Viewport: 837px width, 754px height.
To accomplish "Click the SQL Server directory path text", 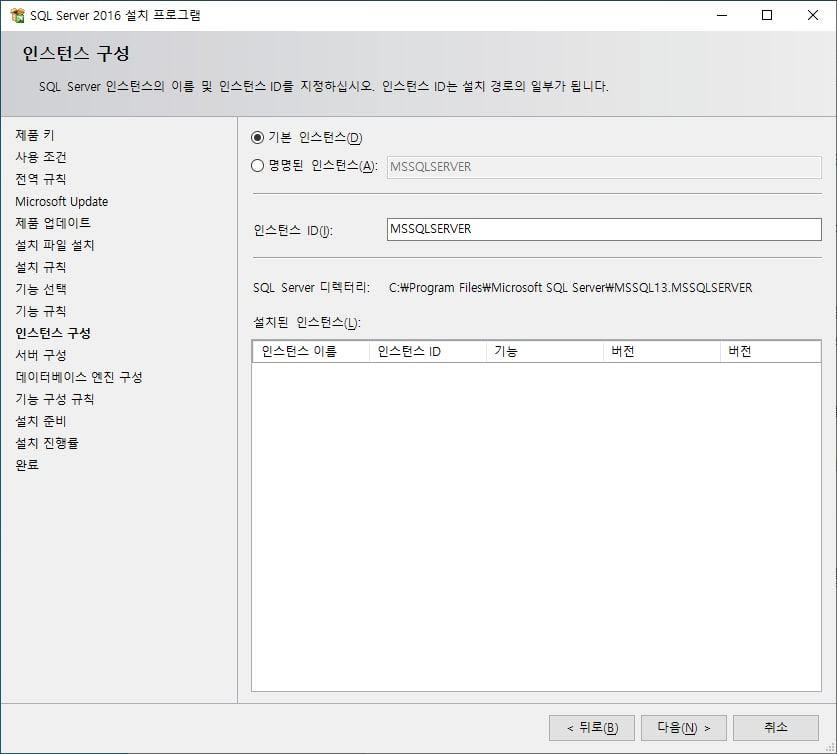I will pos(570,288).
